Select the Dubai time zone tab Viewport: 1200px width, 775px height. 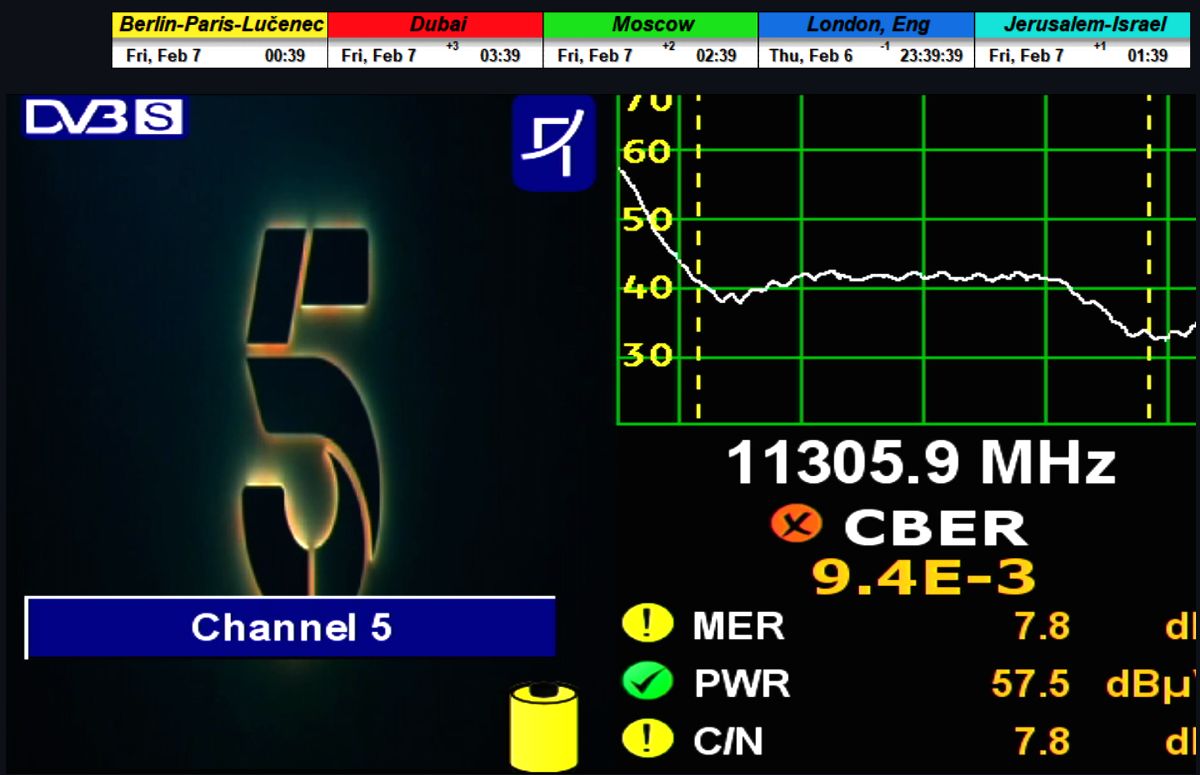tap(435, 25)
